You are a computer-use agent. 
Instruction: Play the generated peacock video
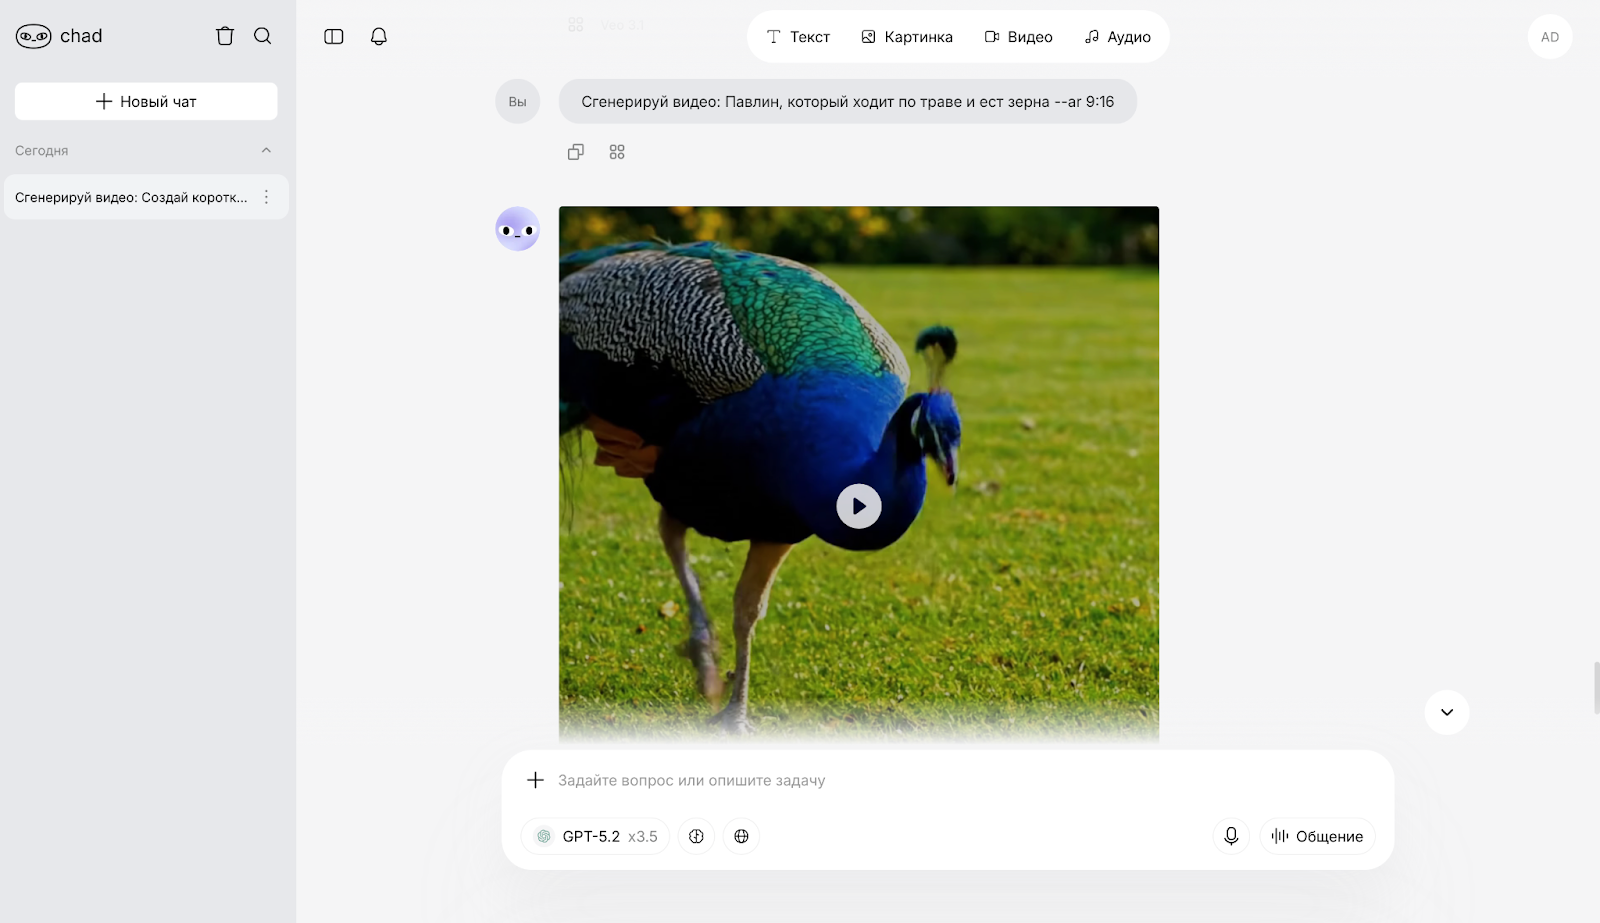coord(858,506)
